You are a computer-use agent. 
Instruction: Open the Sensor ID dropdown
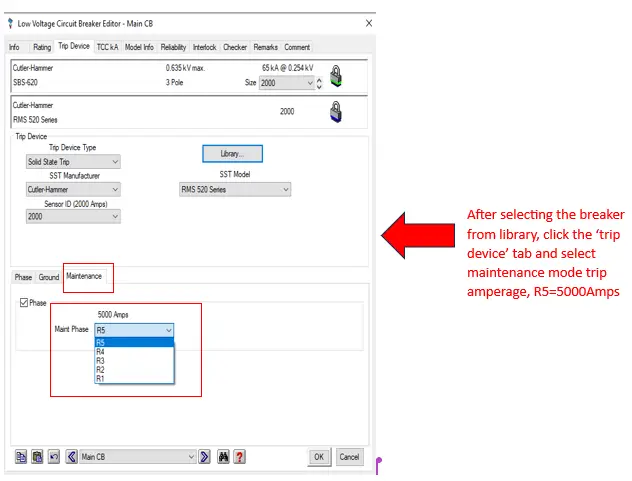[x=73, y=217]
